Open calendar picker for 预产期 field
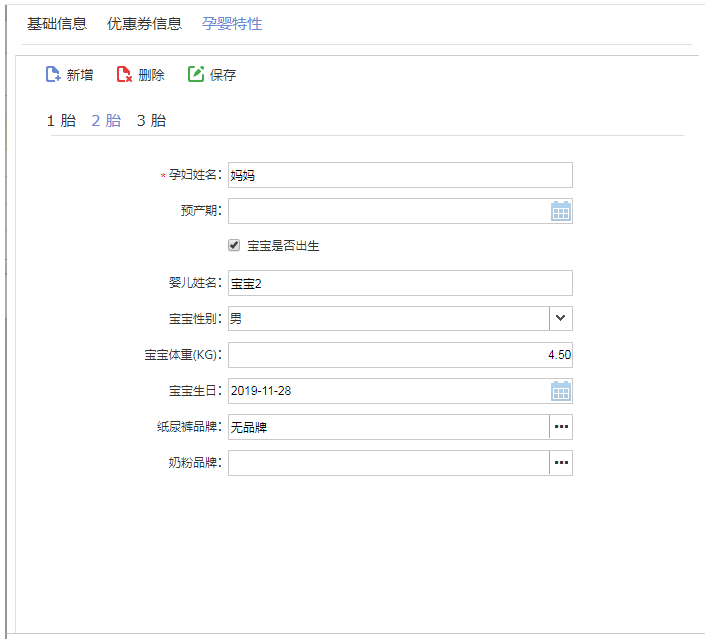715x639 pixels. [x=561, y=211]
